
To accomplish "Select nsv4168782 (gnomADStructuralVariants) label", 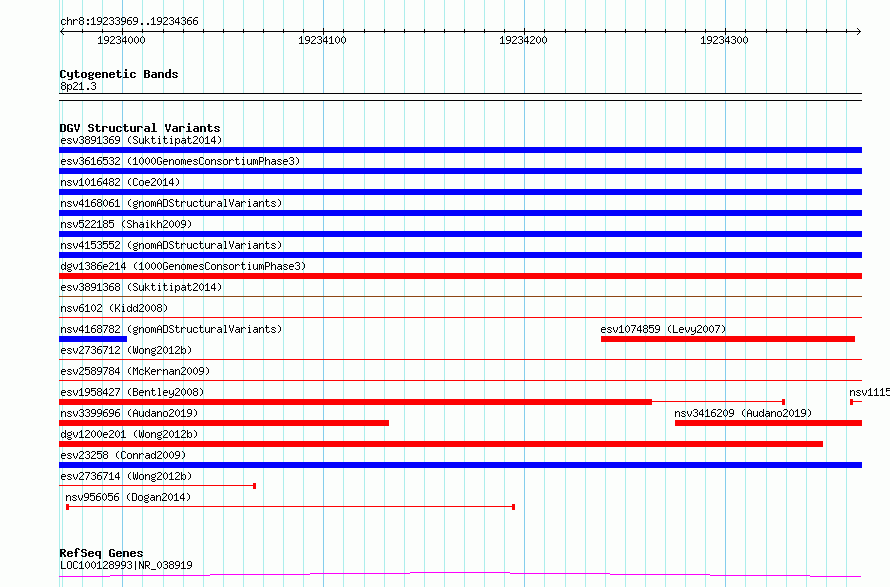I will pos(171,329).
